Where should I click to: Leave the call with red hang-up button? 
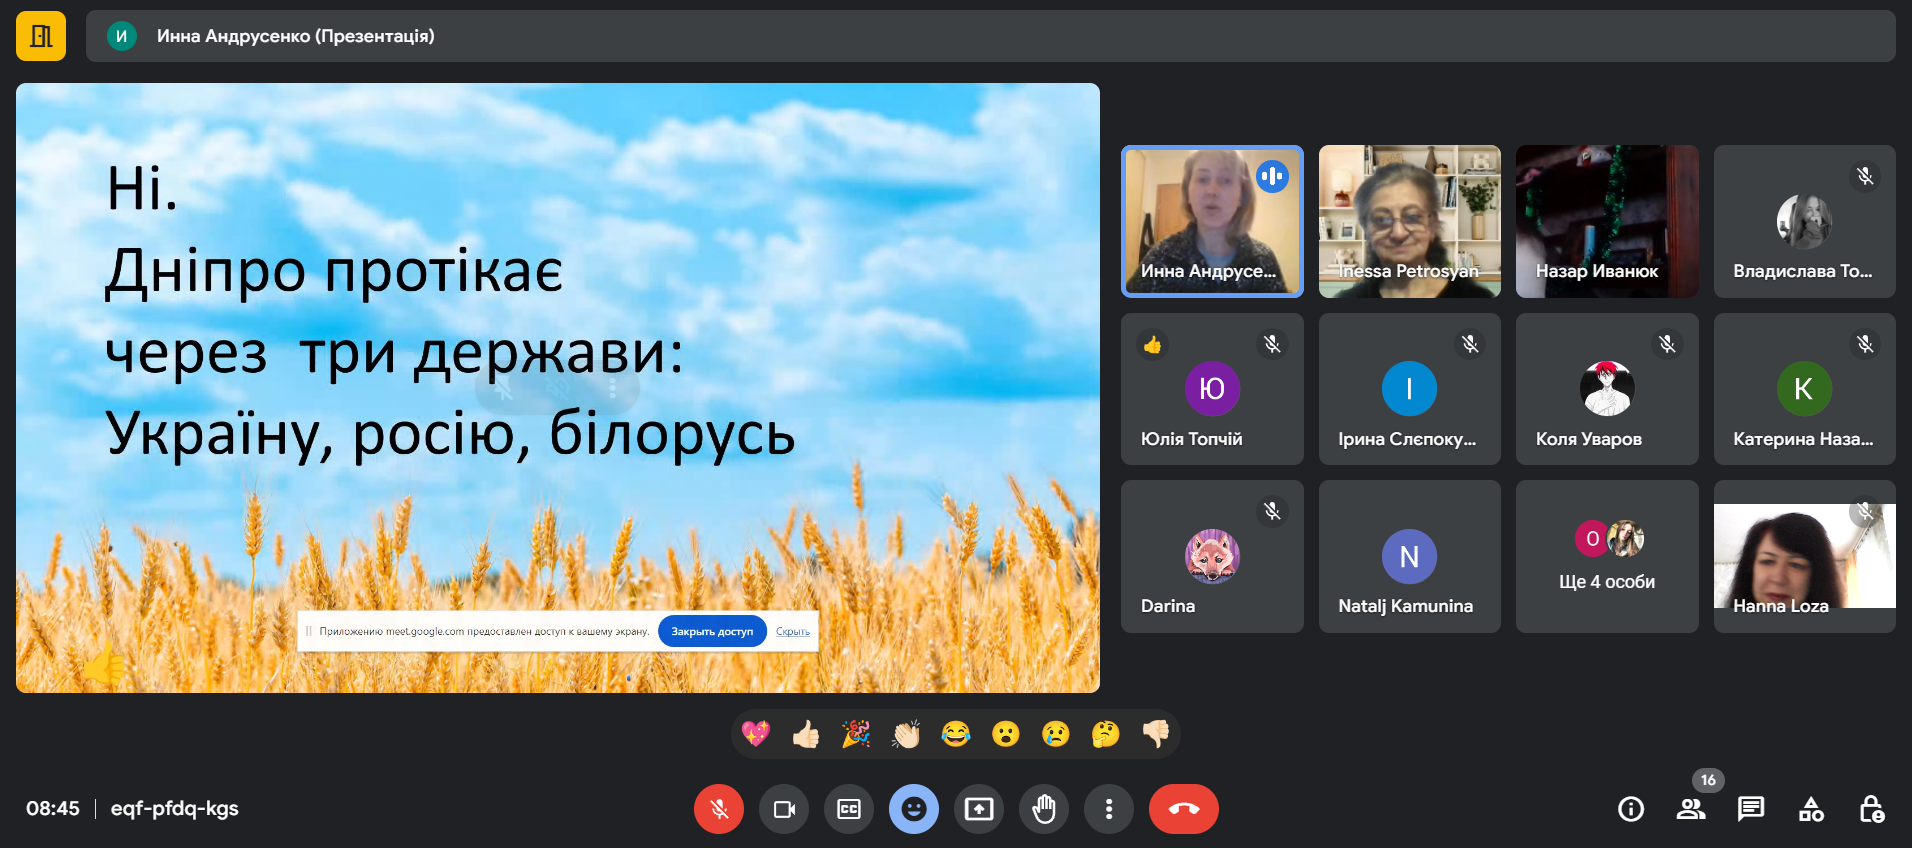(x=1183, y=809)
